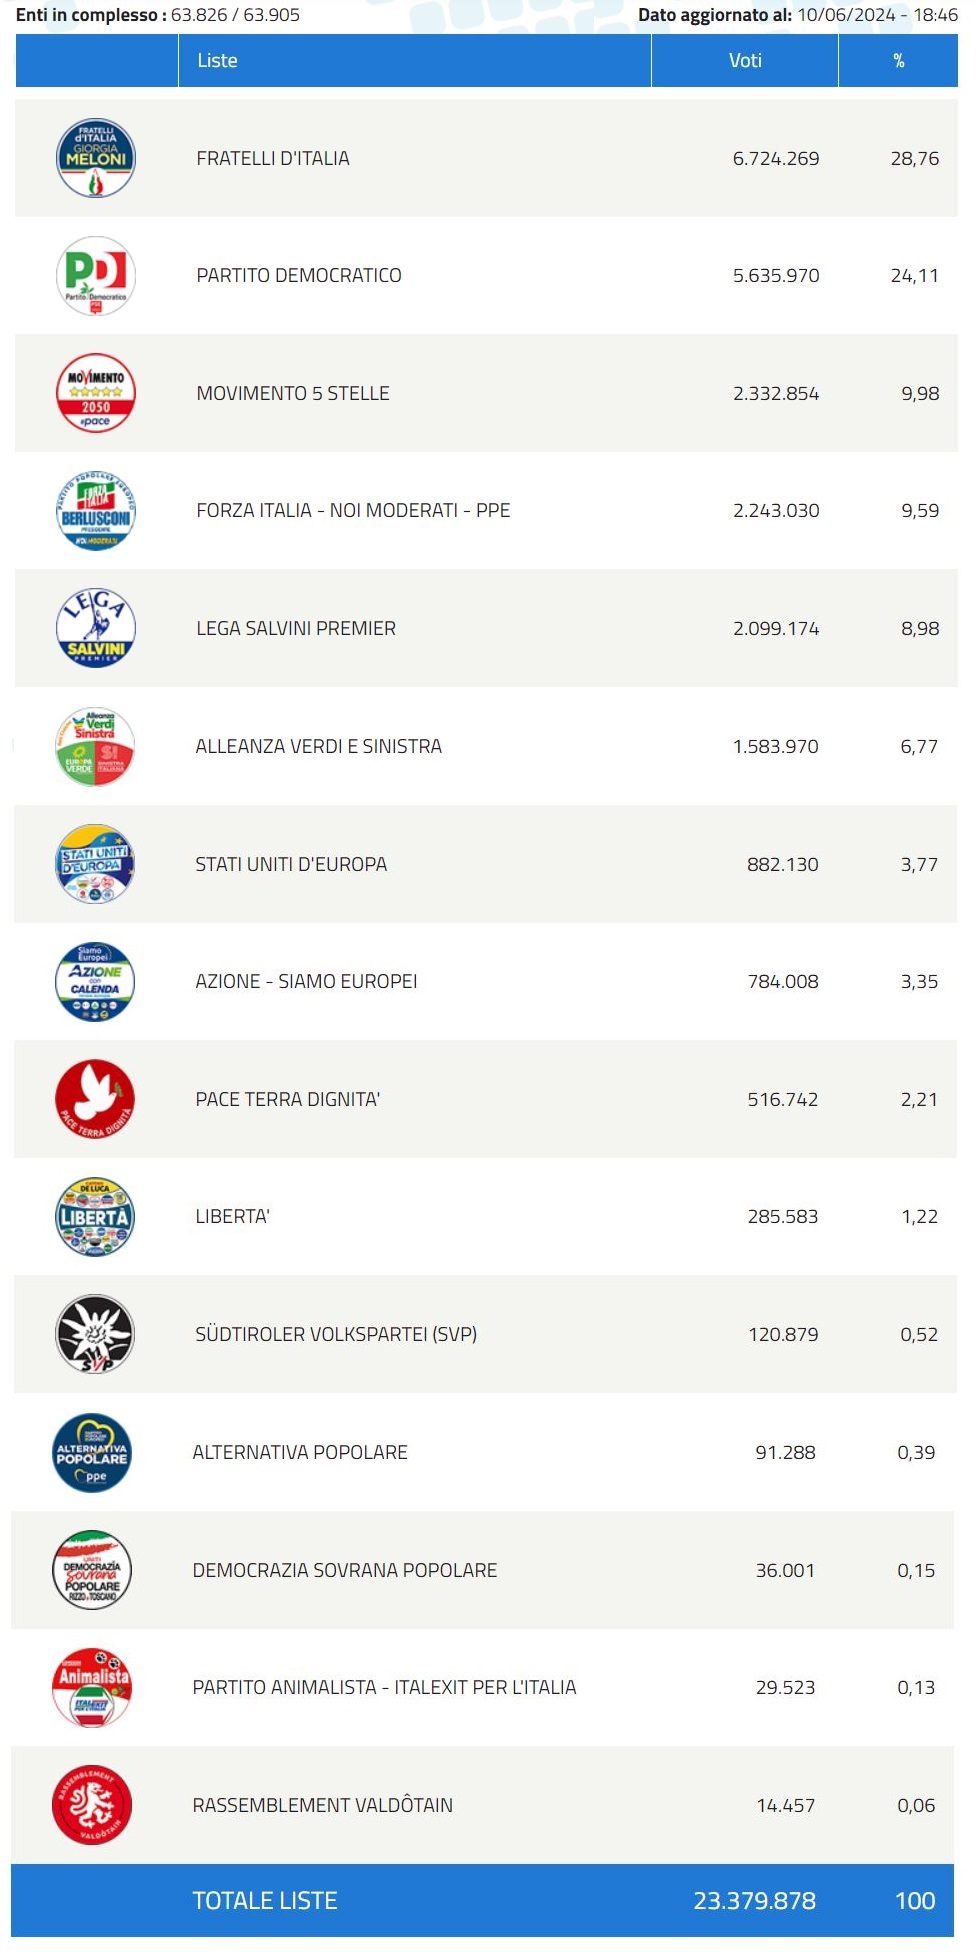This screenshot has height=1960, width=980.
Task: Select the Movimento 5 Stelle 2050 logo
Action: click(96, 393)
